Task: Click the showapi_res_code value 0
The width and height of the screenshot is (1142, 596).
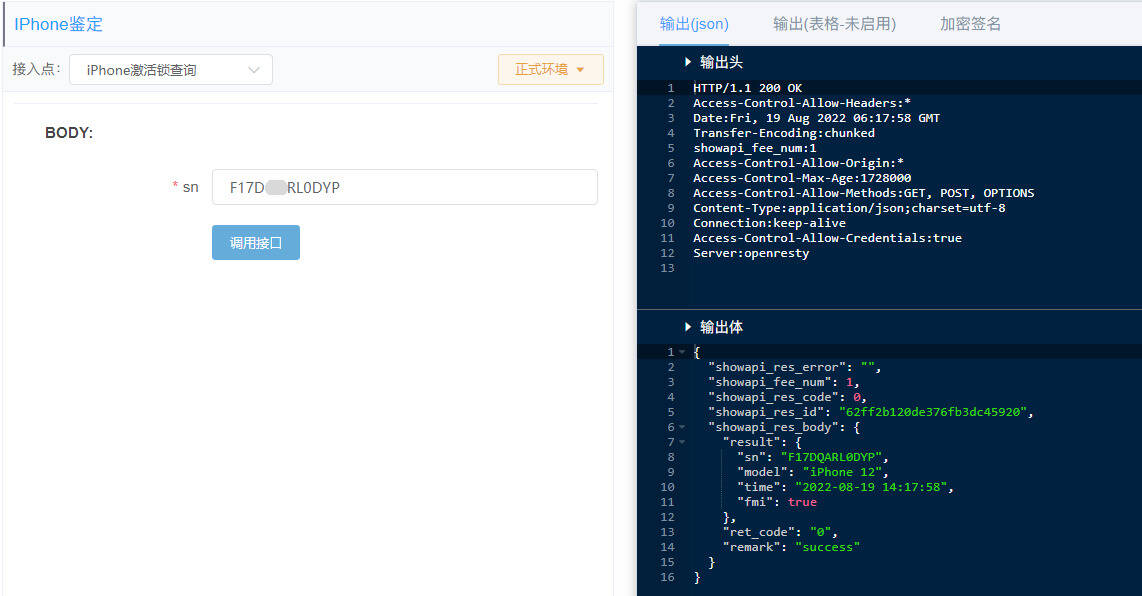Action: tap(856, 397)
